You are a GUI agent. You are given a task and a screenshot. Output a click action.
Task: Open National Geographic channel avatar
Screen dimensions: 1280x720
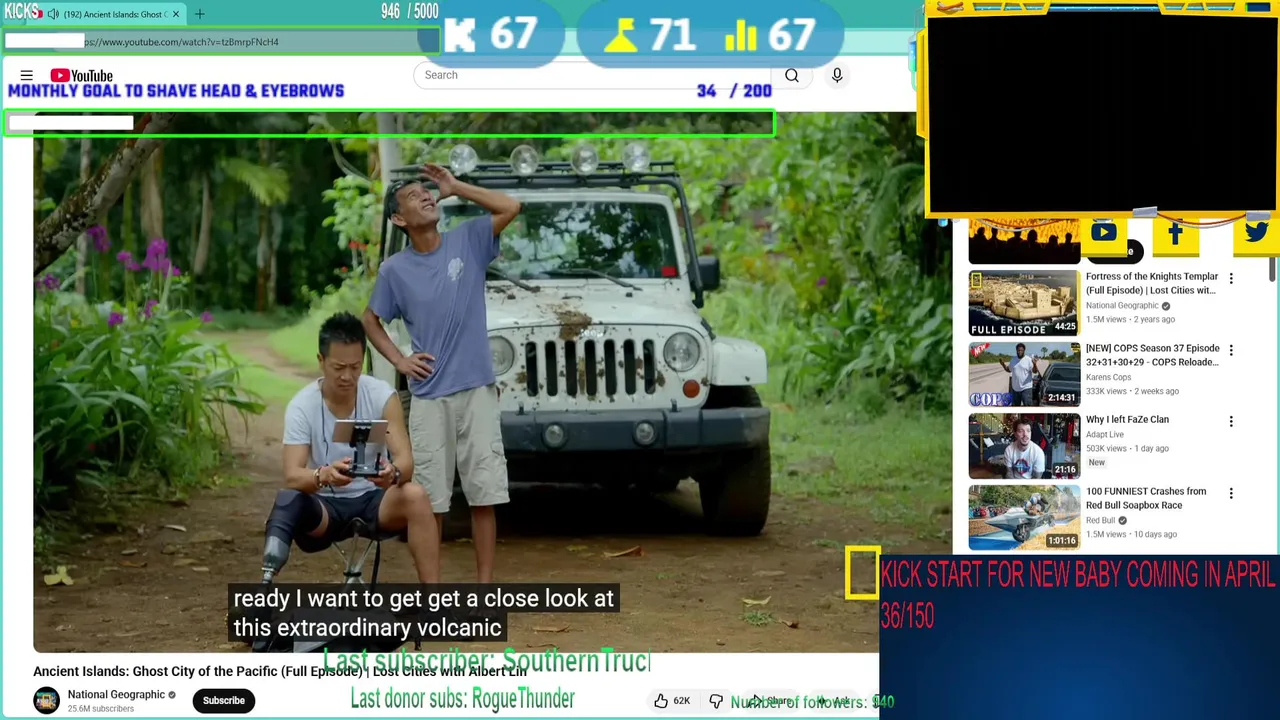tap(46, 700)
